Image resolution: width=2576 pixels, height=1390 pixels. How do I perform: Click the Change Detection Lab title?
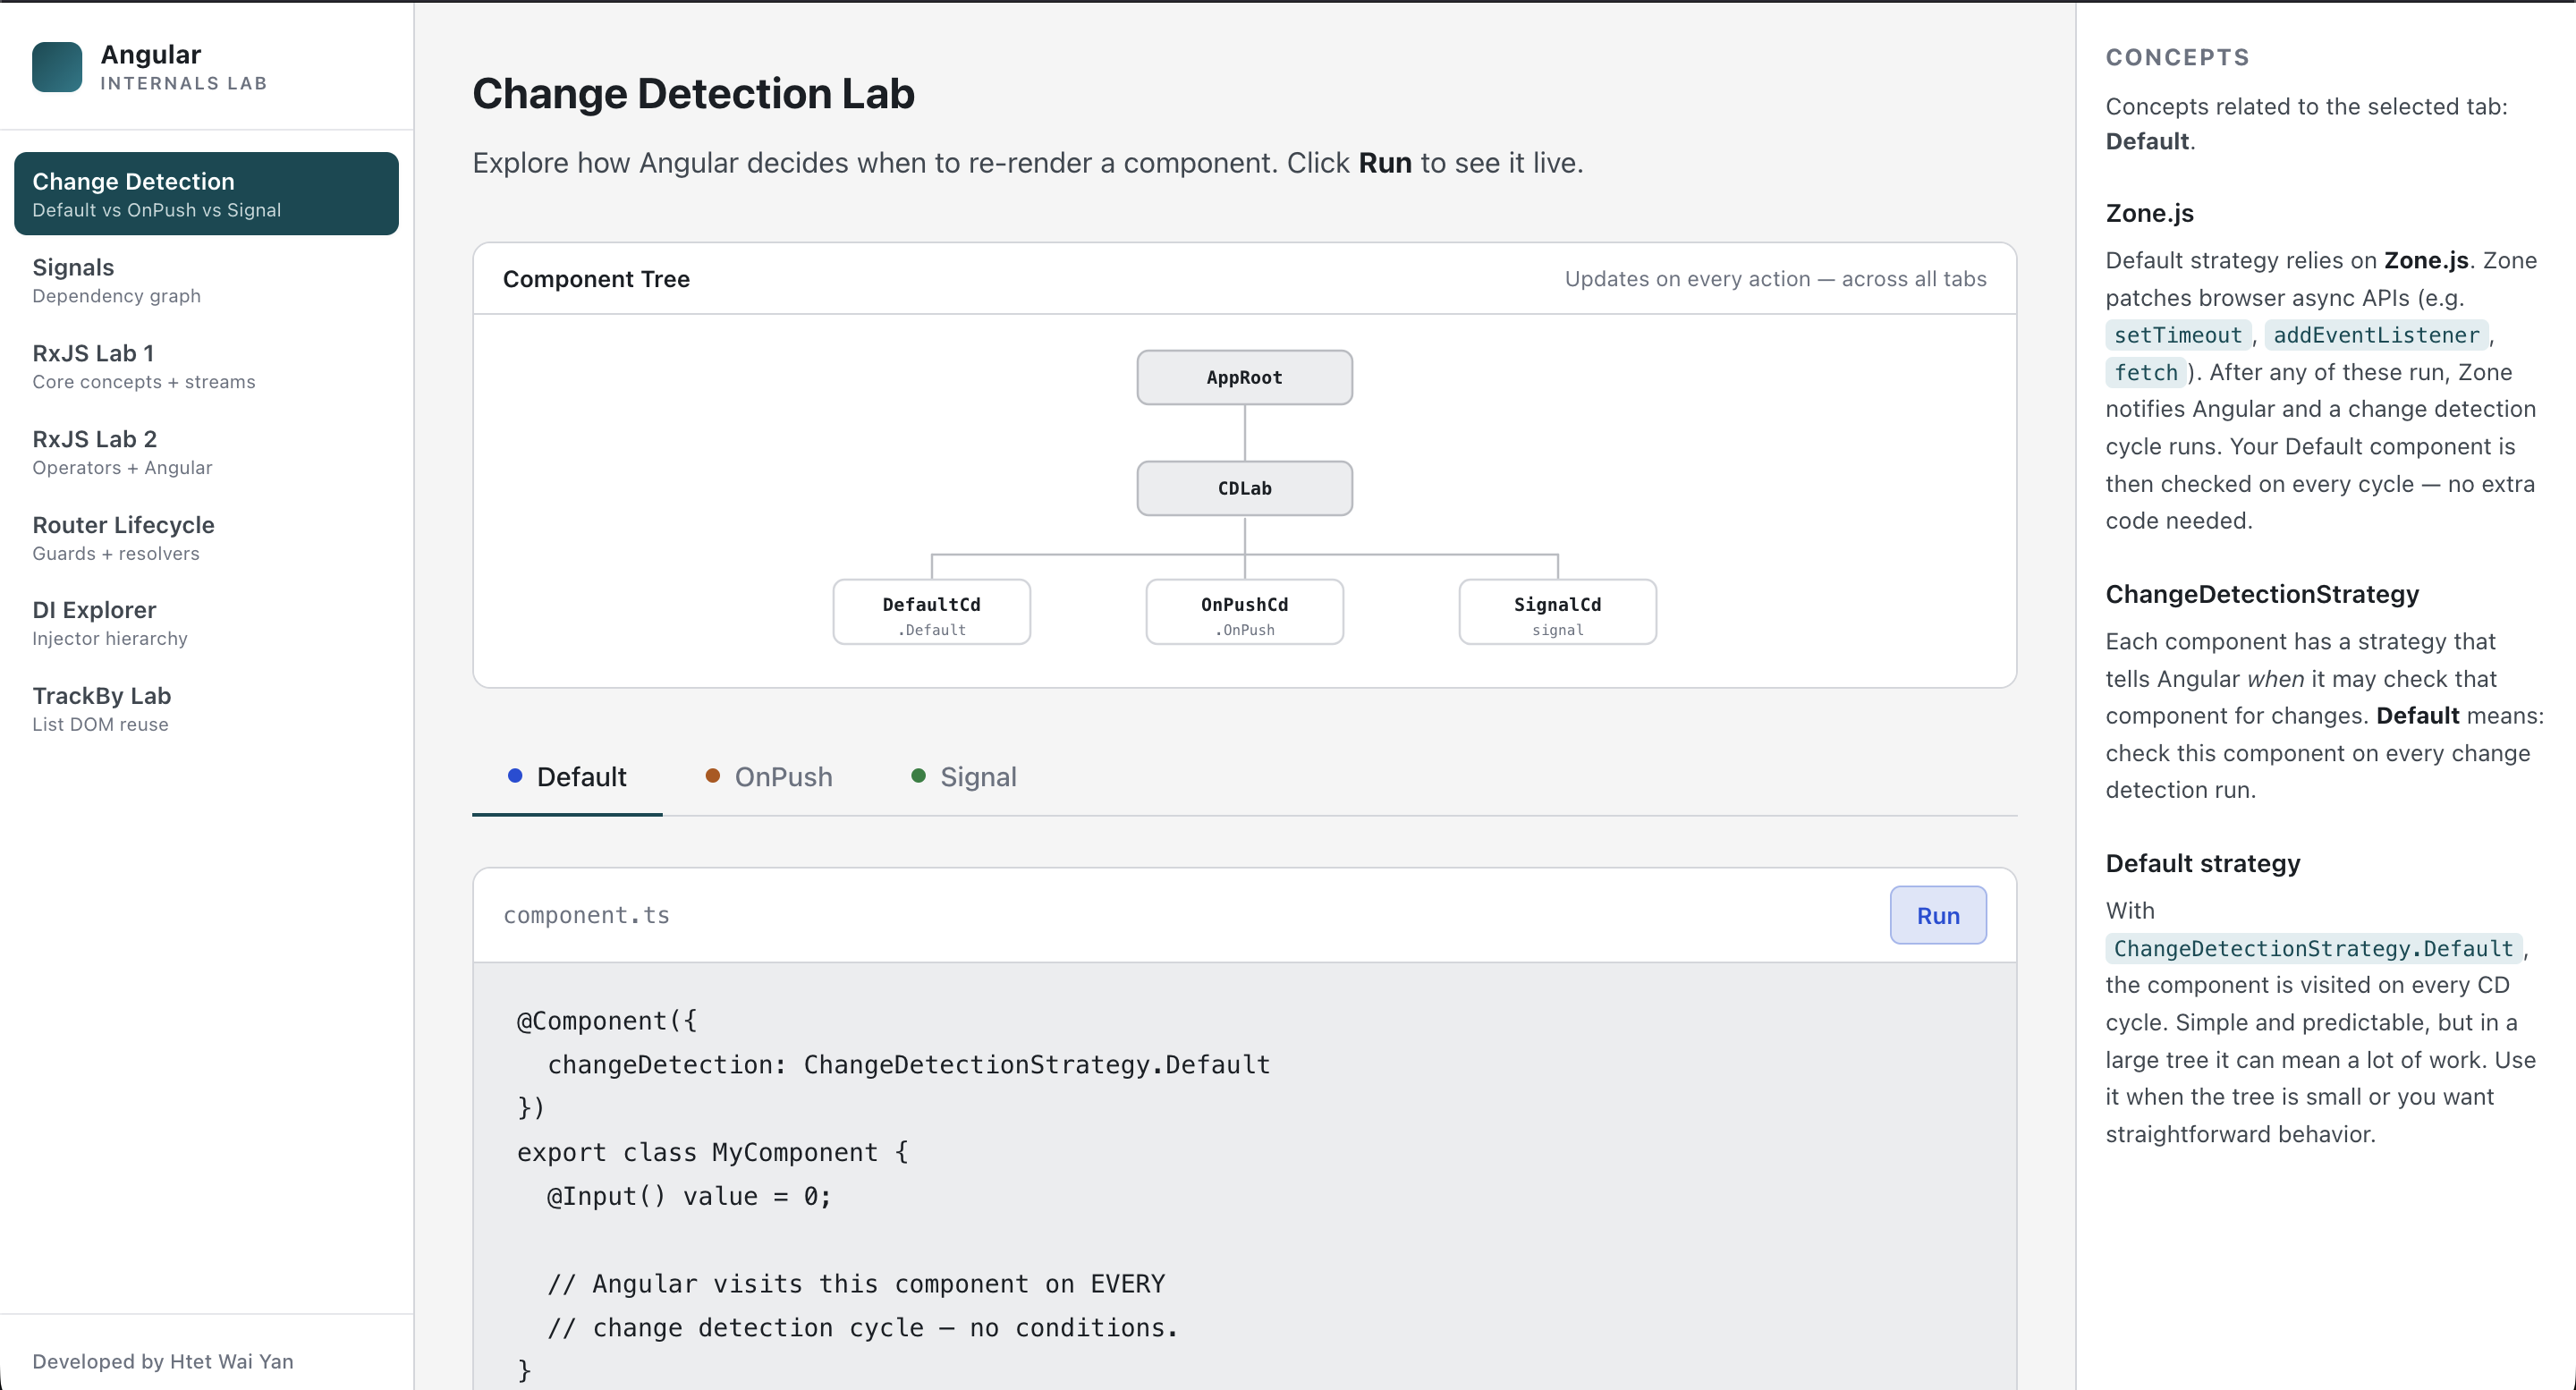coord(693,94)
